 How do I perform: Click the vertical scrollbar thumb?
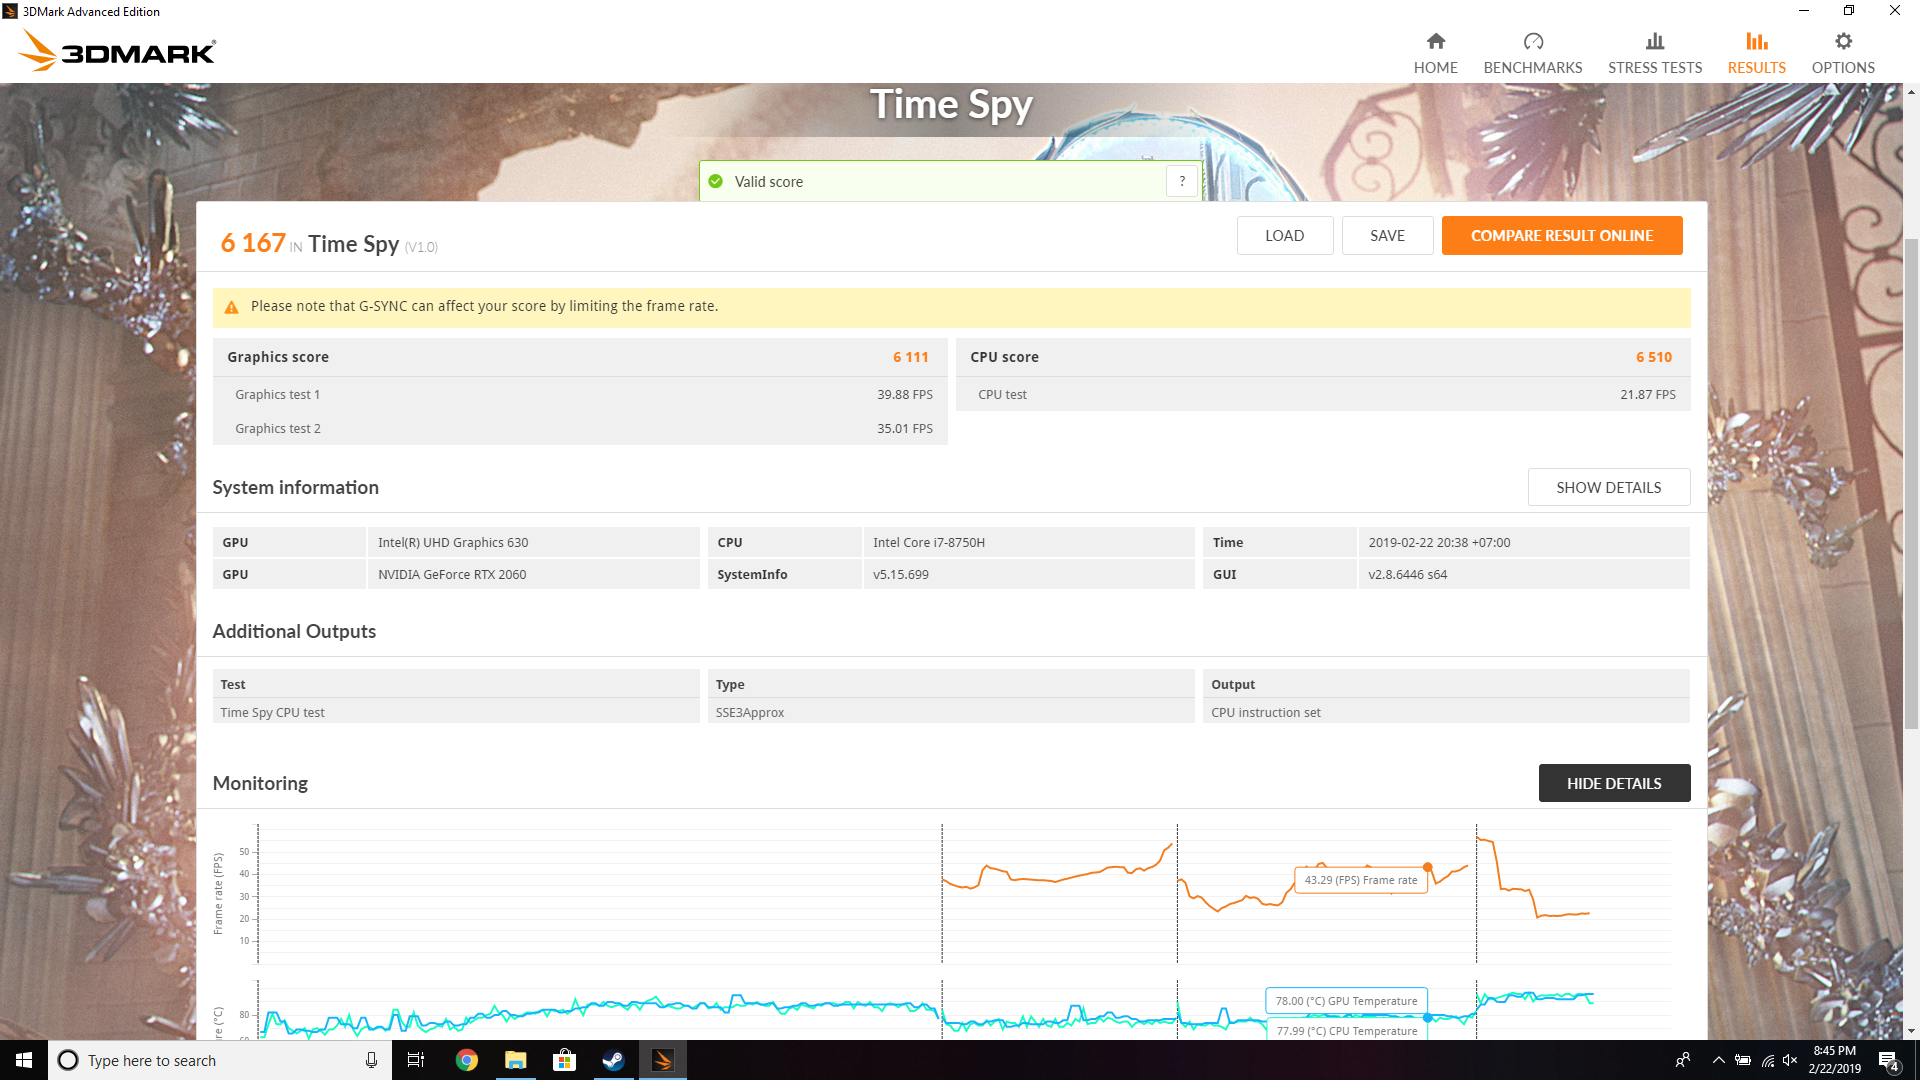pyautogui.click(x=1911, y=484)
